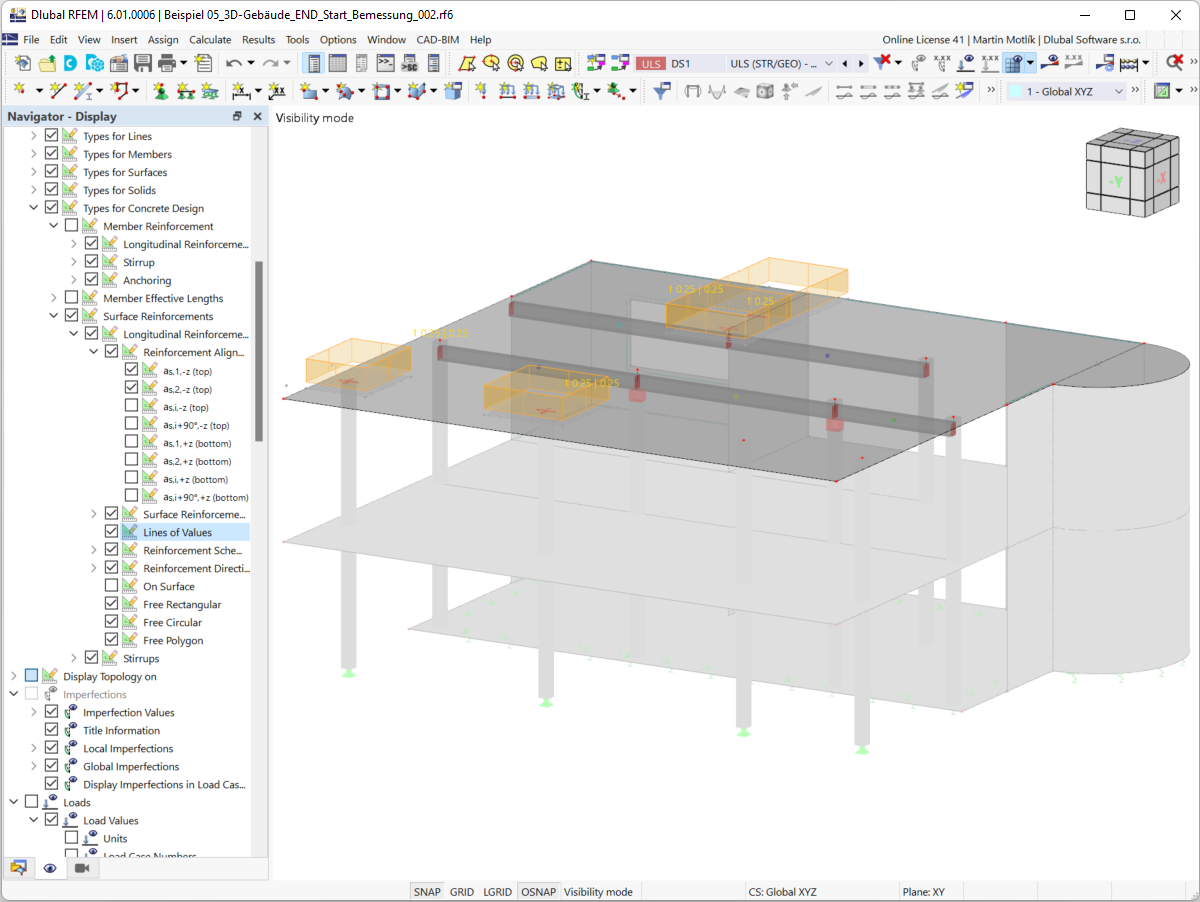This screenshot has height=902, width=1200.
Task: Open the Print icon on the toolbar
Action: (x=165, y=64)
